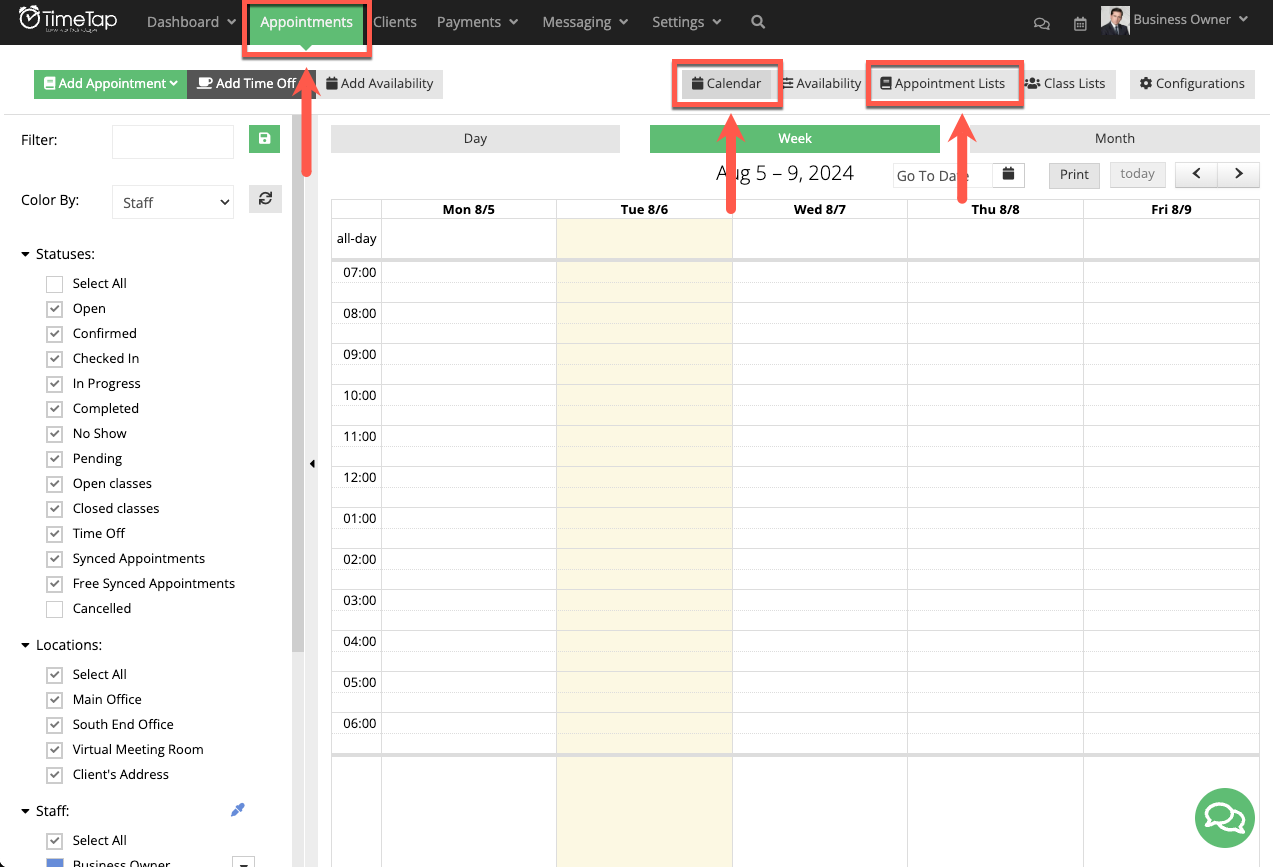Open the TimeTap logo on the top left

point(68,21)
